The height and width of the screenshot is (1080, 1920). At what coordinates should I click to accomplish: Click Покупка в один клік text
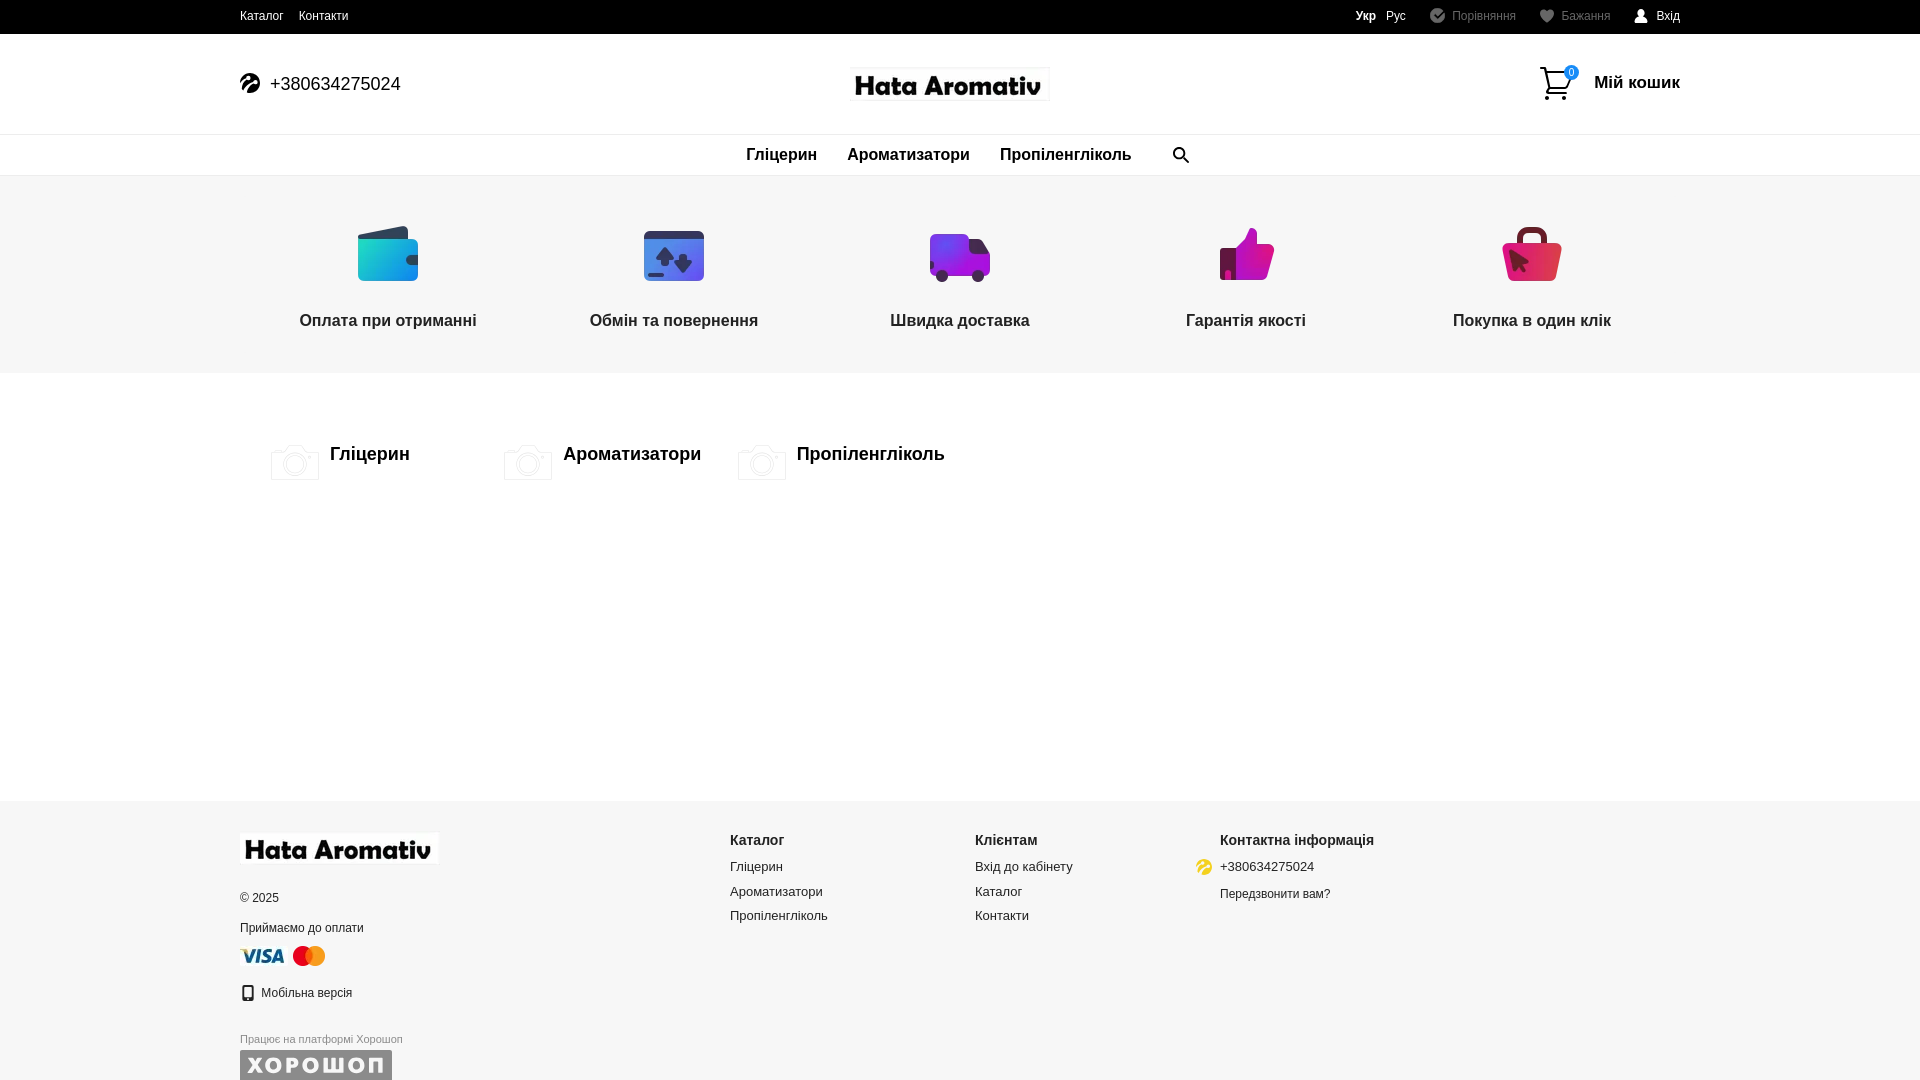point(1532,321)
